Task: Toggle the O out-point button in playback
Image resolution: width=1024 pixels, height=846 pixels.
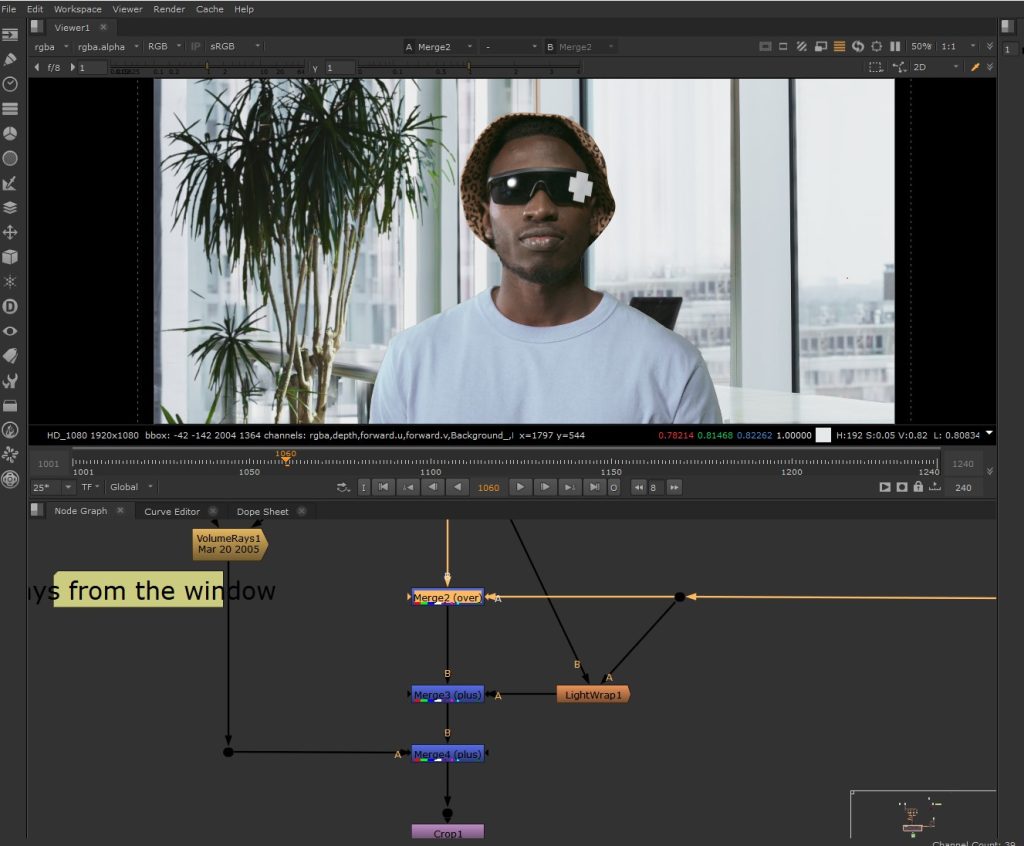Action: click(x=614, y=487)
